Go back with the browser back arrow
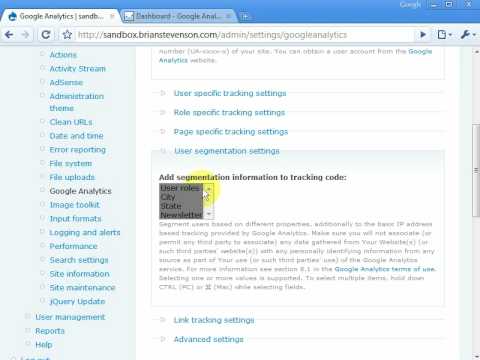 tap(9, 34)
